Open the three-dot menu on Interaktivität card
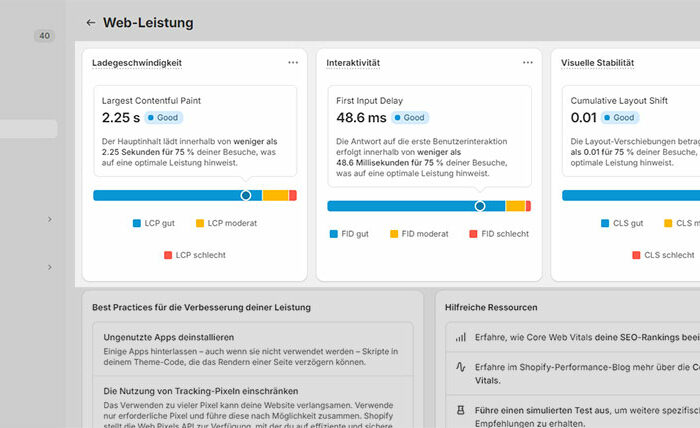 pyautogui.click(x=528, y=62)
